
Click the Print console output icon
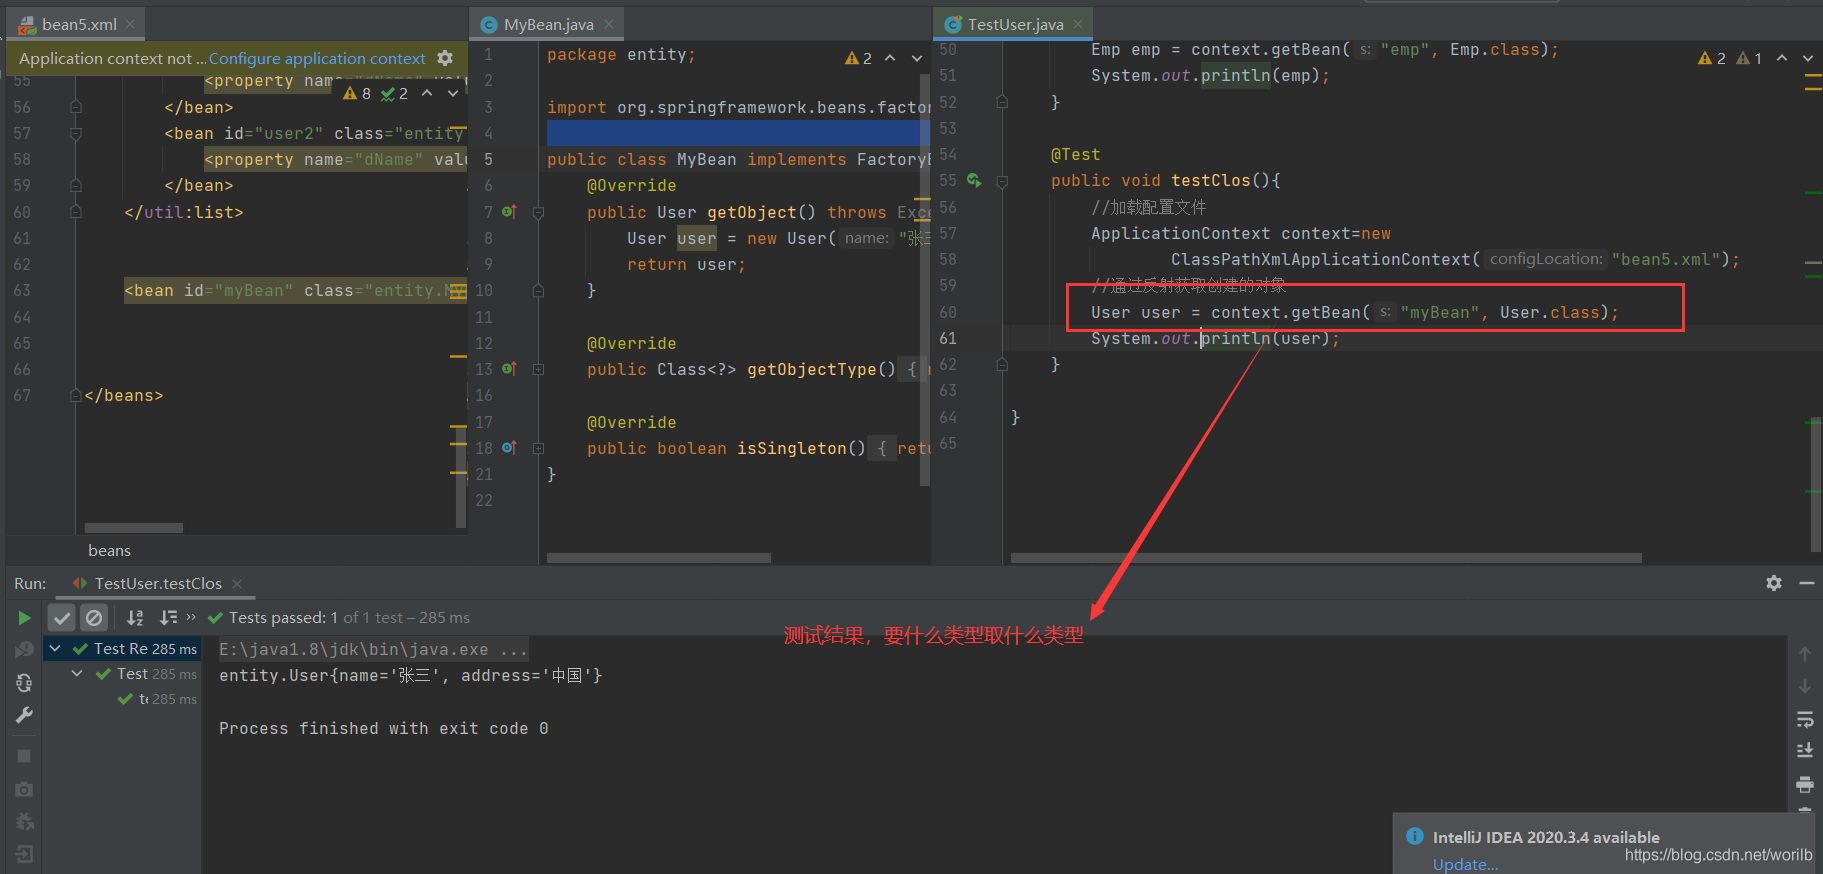click(1805, 783)
